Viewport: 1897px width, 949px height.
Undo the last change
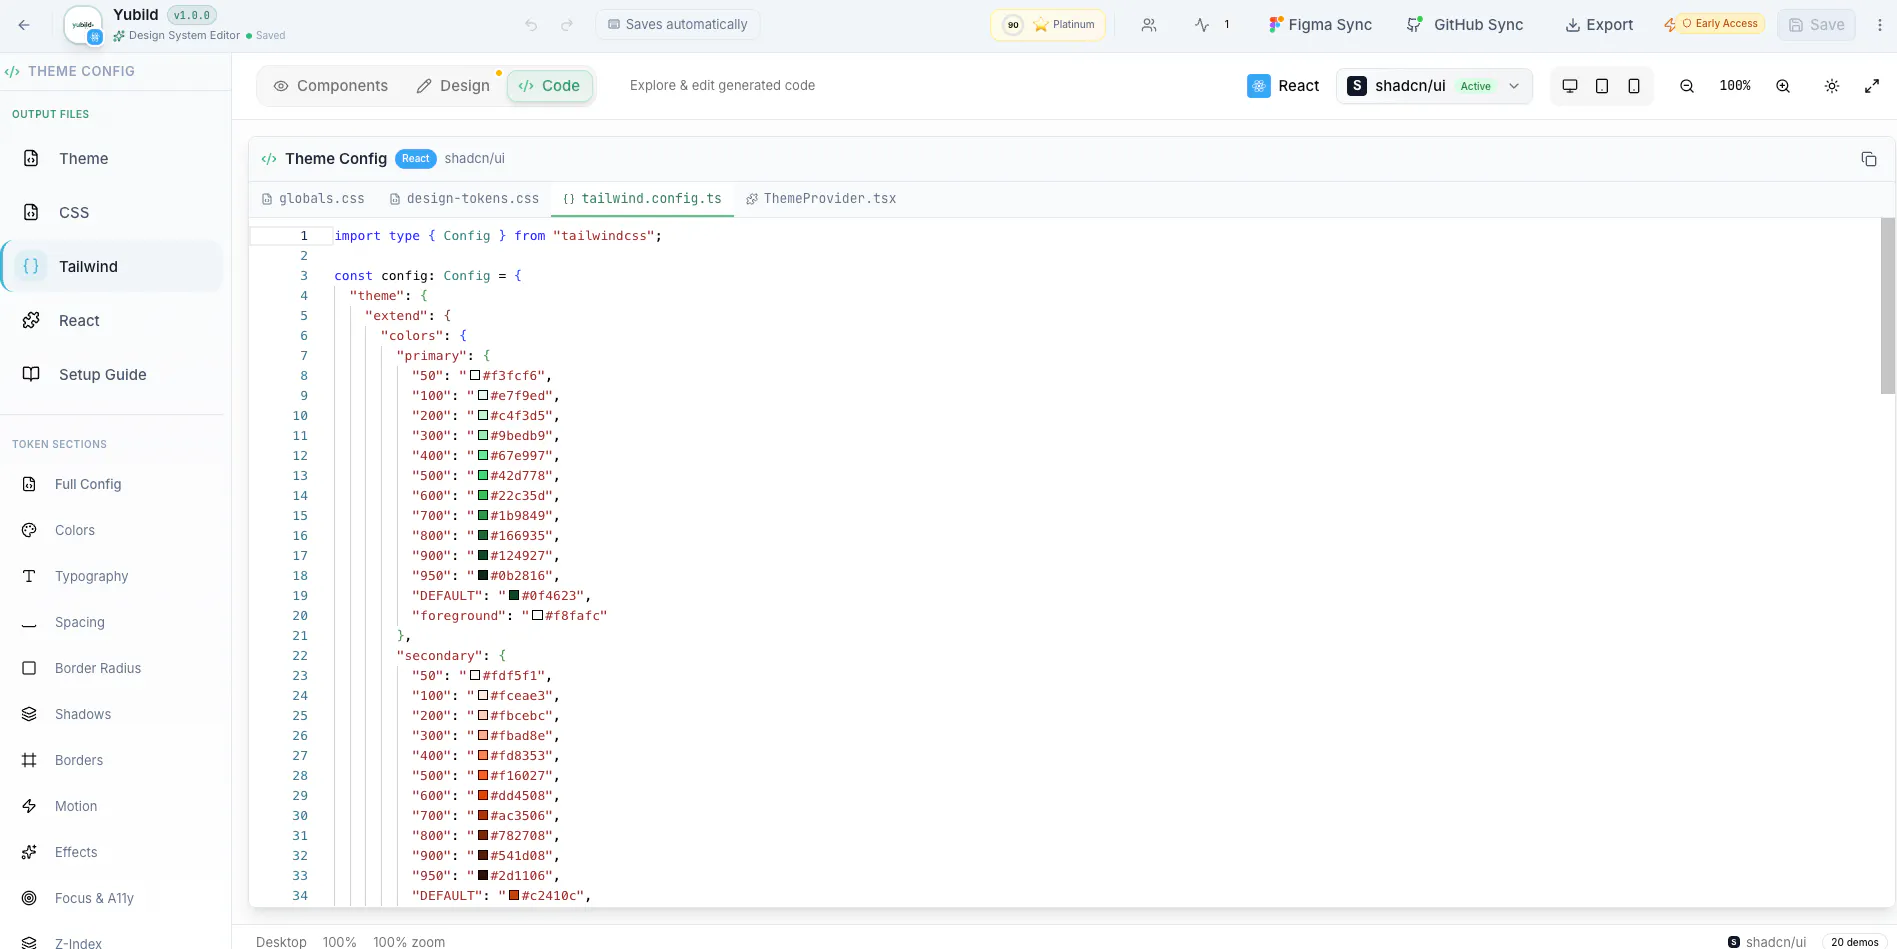coord(531,25)
